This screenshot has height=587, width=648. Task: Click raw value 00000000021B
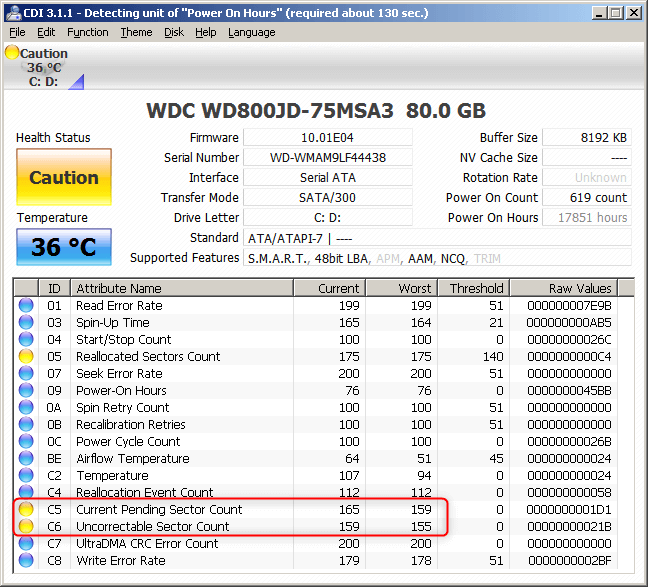pos(569,526)
